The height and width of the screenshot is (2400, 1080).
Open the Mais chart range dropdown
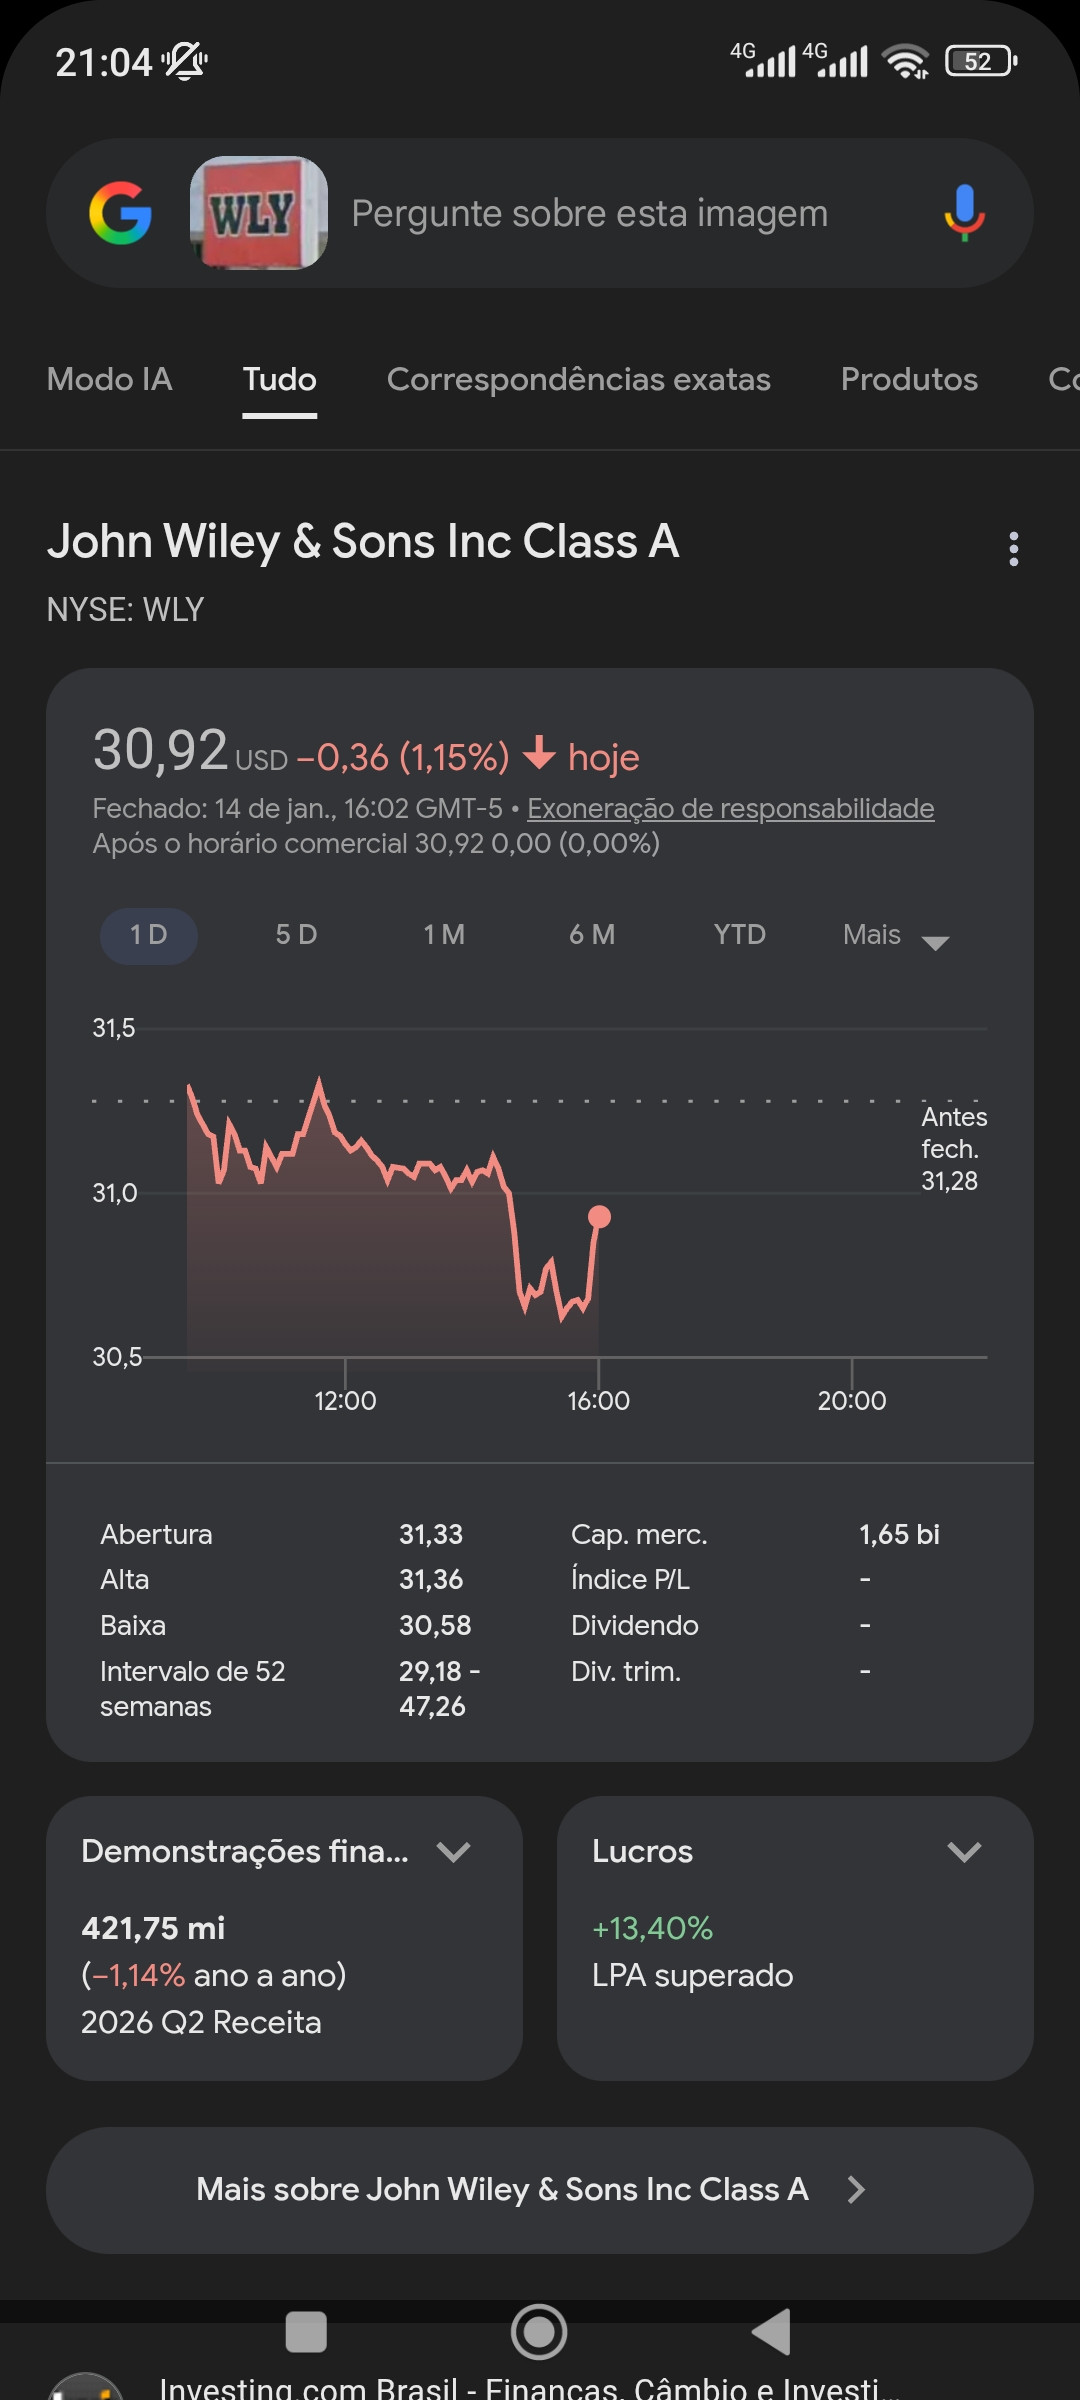point(895,936)
